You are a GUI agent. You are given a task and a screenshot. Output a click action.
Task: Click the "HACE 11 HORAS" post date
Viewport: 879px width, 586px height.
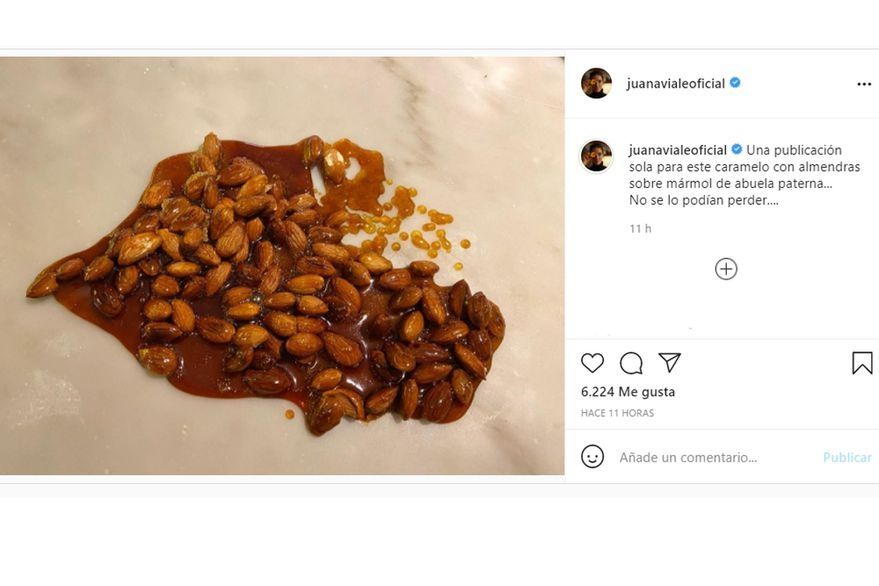coord(617,413)
